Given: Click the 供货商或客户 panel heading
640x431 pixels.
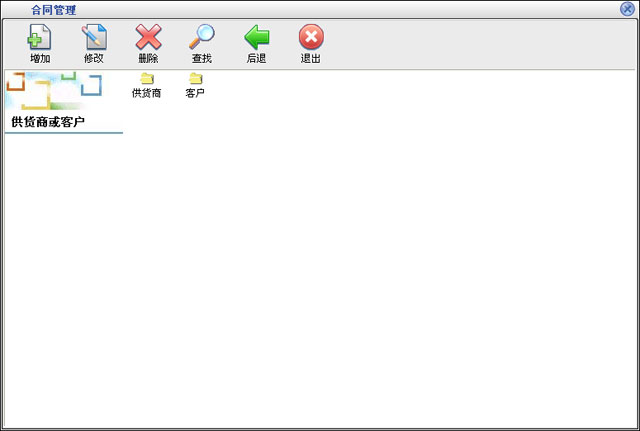Looking at the screenshot, I should (48, 122).
